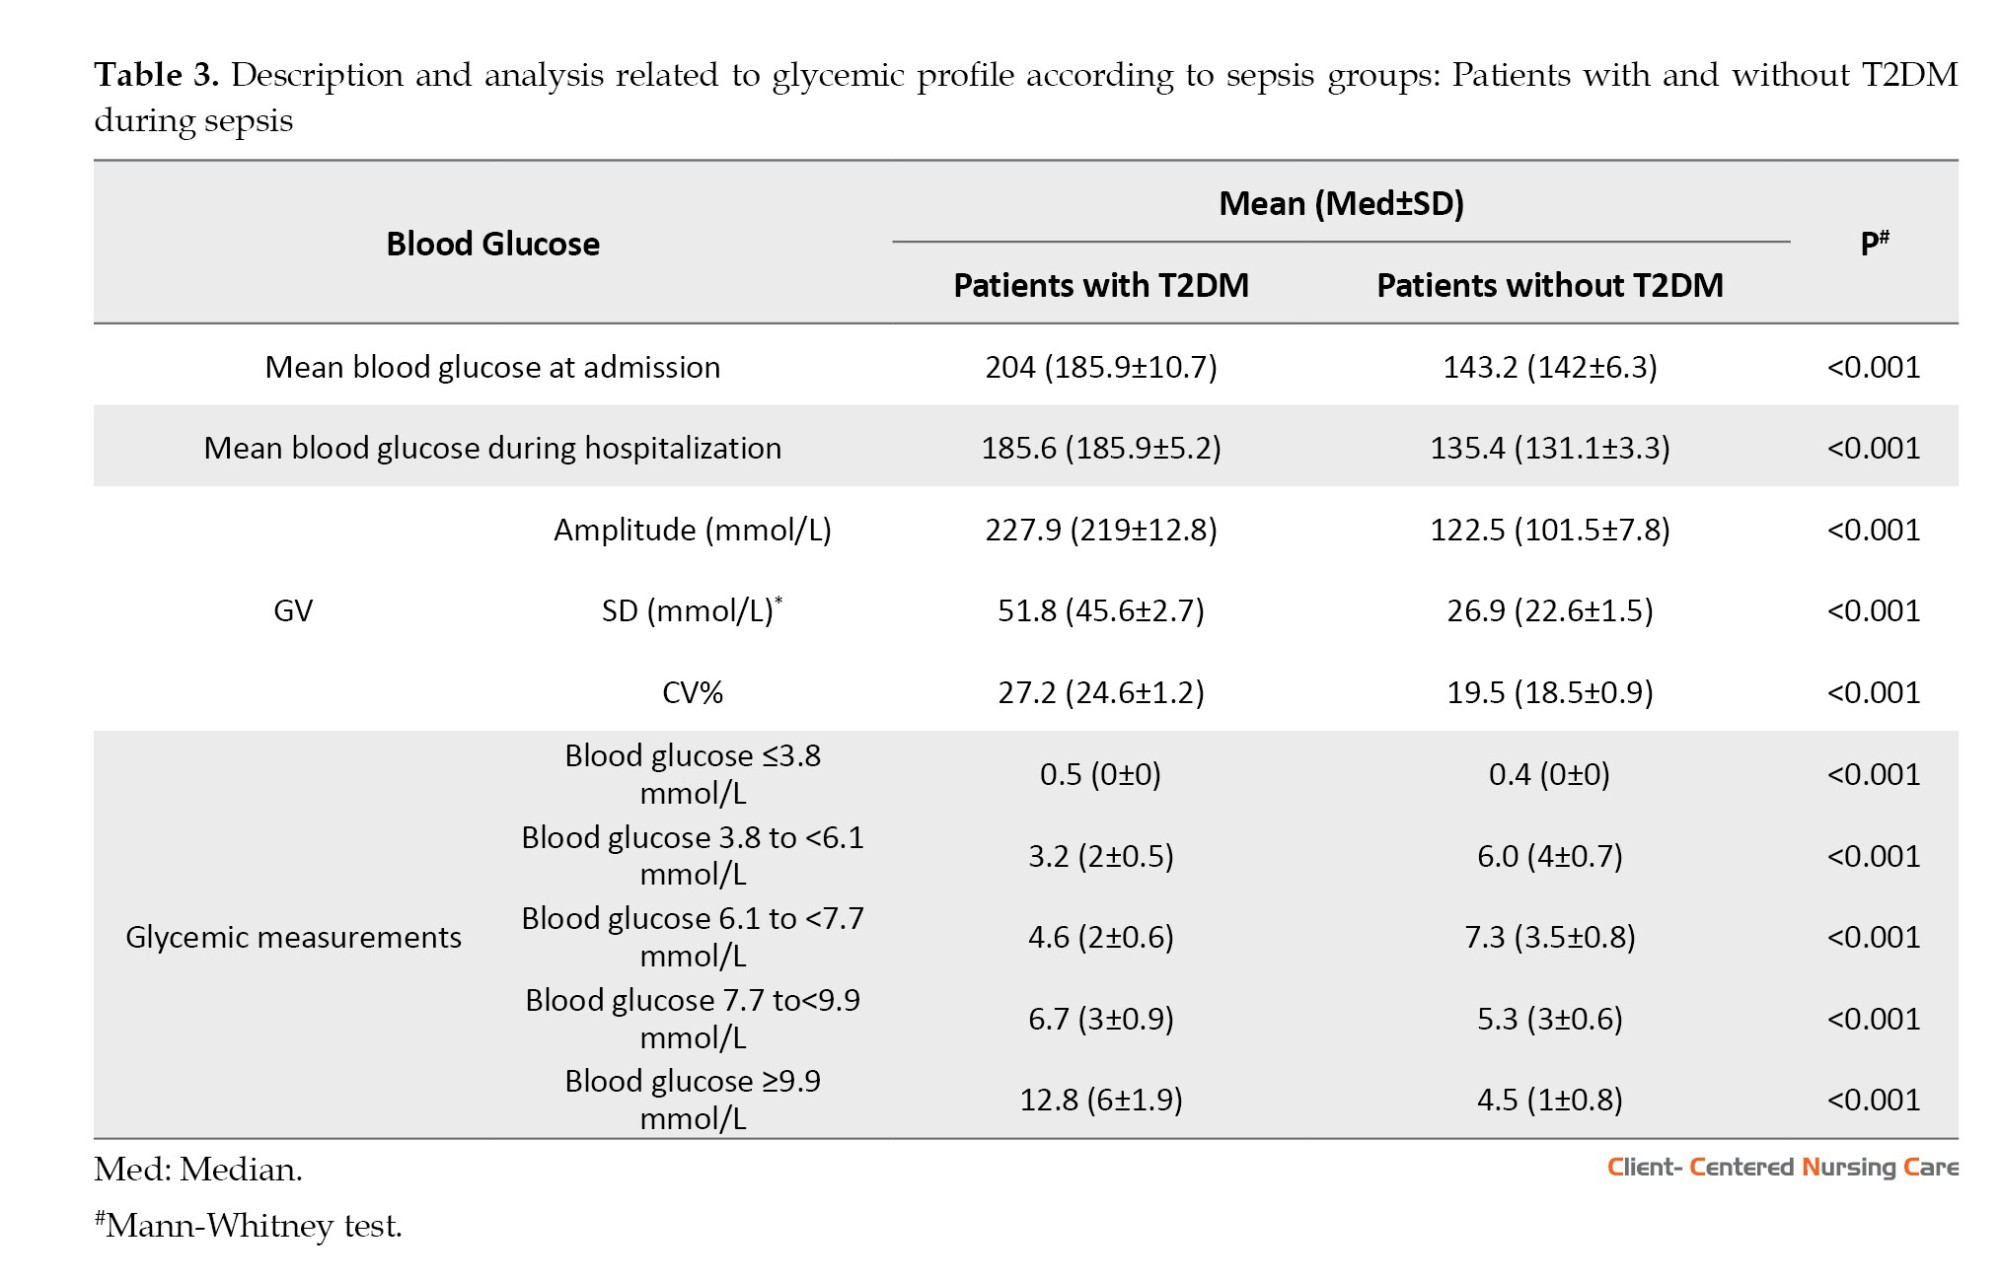Click the "Table 3." caption label
This screenshot has width=2000, height=1281.
156,75
